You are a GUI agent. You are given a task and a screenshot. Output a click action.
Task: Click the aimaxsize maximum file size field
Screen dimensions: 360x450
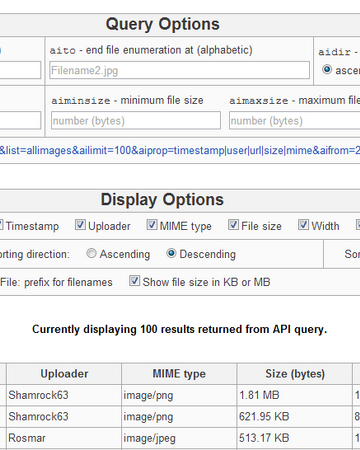[295, 120]
